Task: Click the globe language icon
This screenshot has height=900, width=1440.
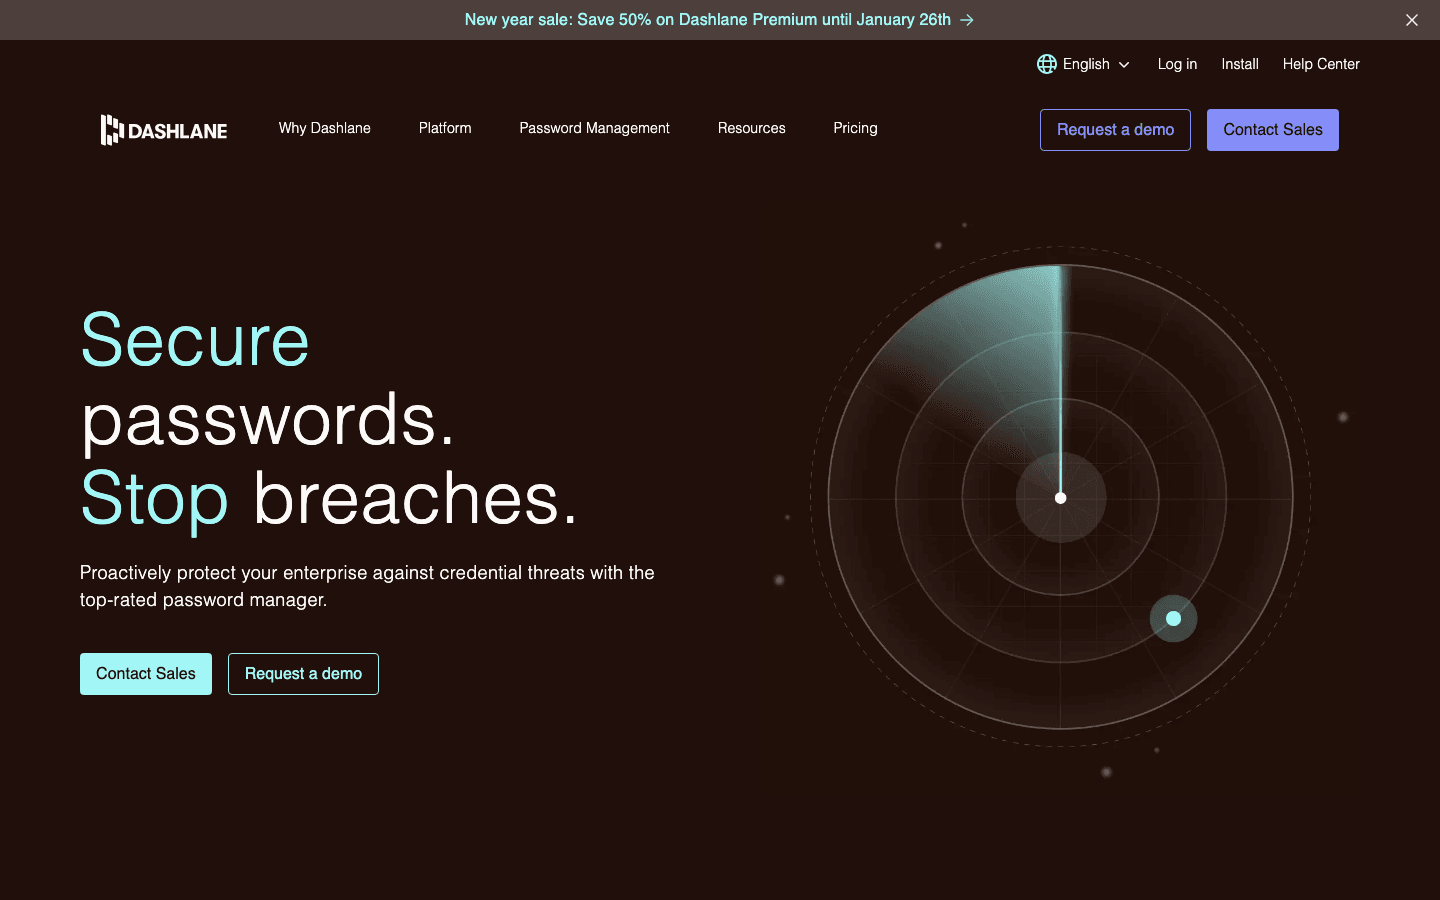Action: 1047,64
